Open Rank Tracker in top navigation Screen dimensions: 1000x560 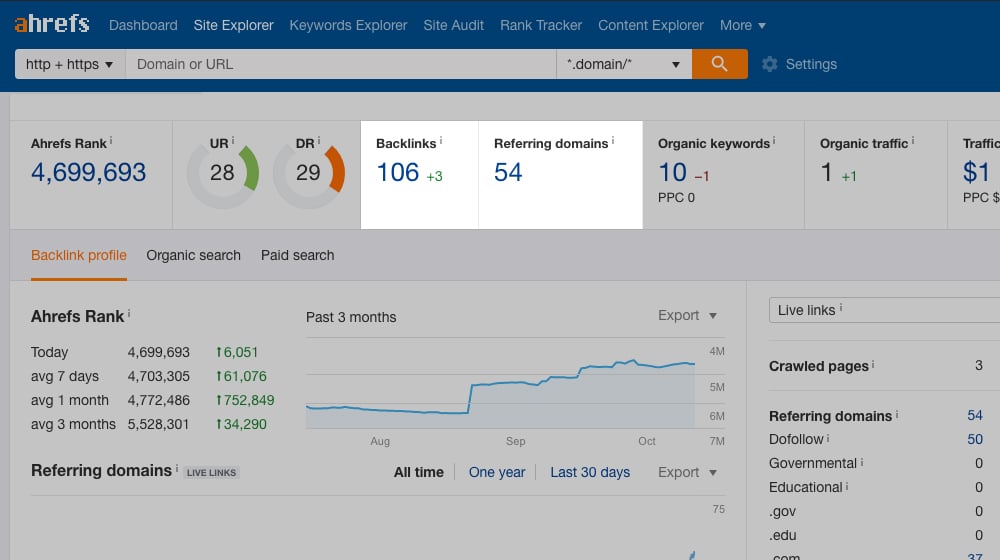[x=541, y=26]
